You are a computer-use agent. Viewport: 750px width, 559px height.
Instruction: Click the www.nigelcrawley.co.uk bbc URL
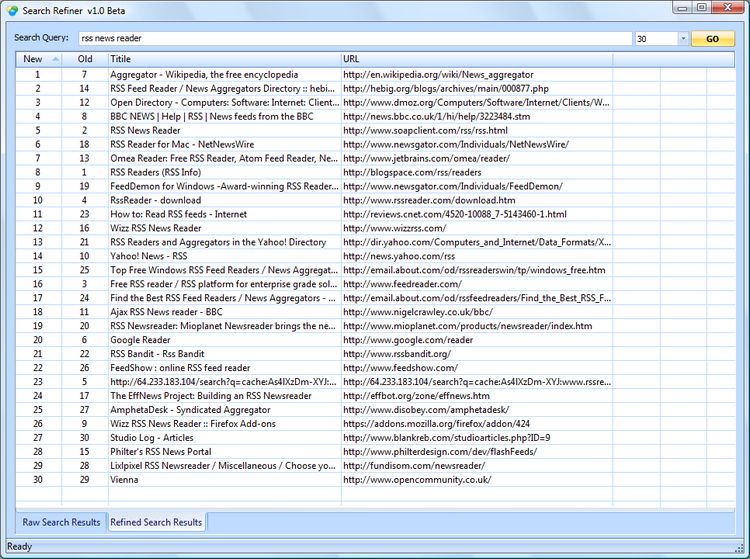click(418, 312)
